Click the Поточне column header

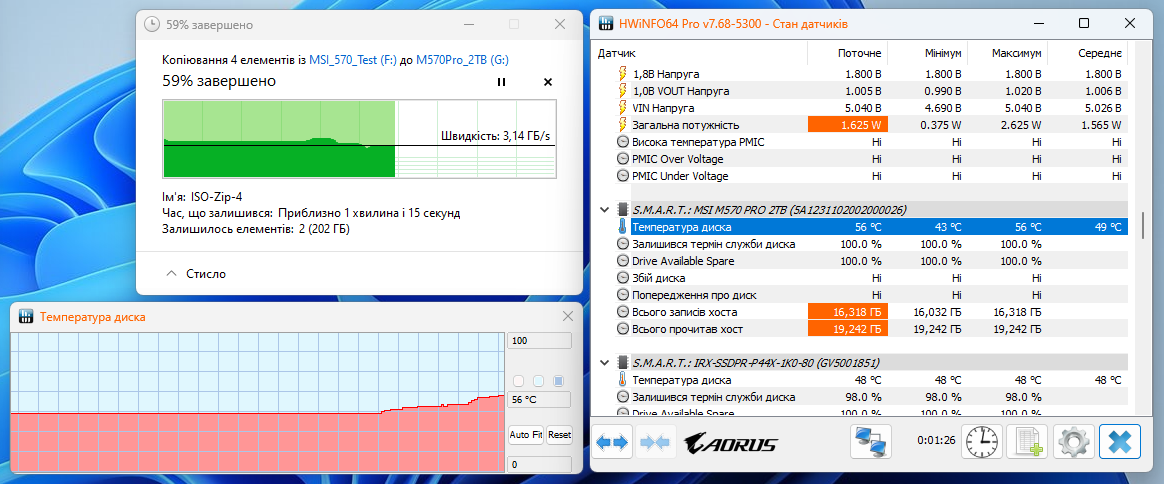coord(859,54)
